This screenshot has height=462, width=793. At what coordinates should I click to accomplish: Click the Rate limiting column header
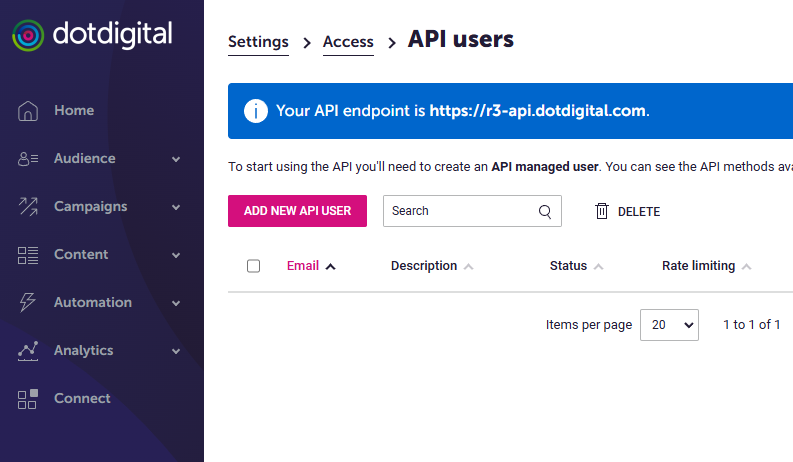[698, 266]
